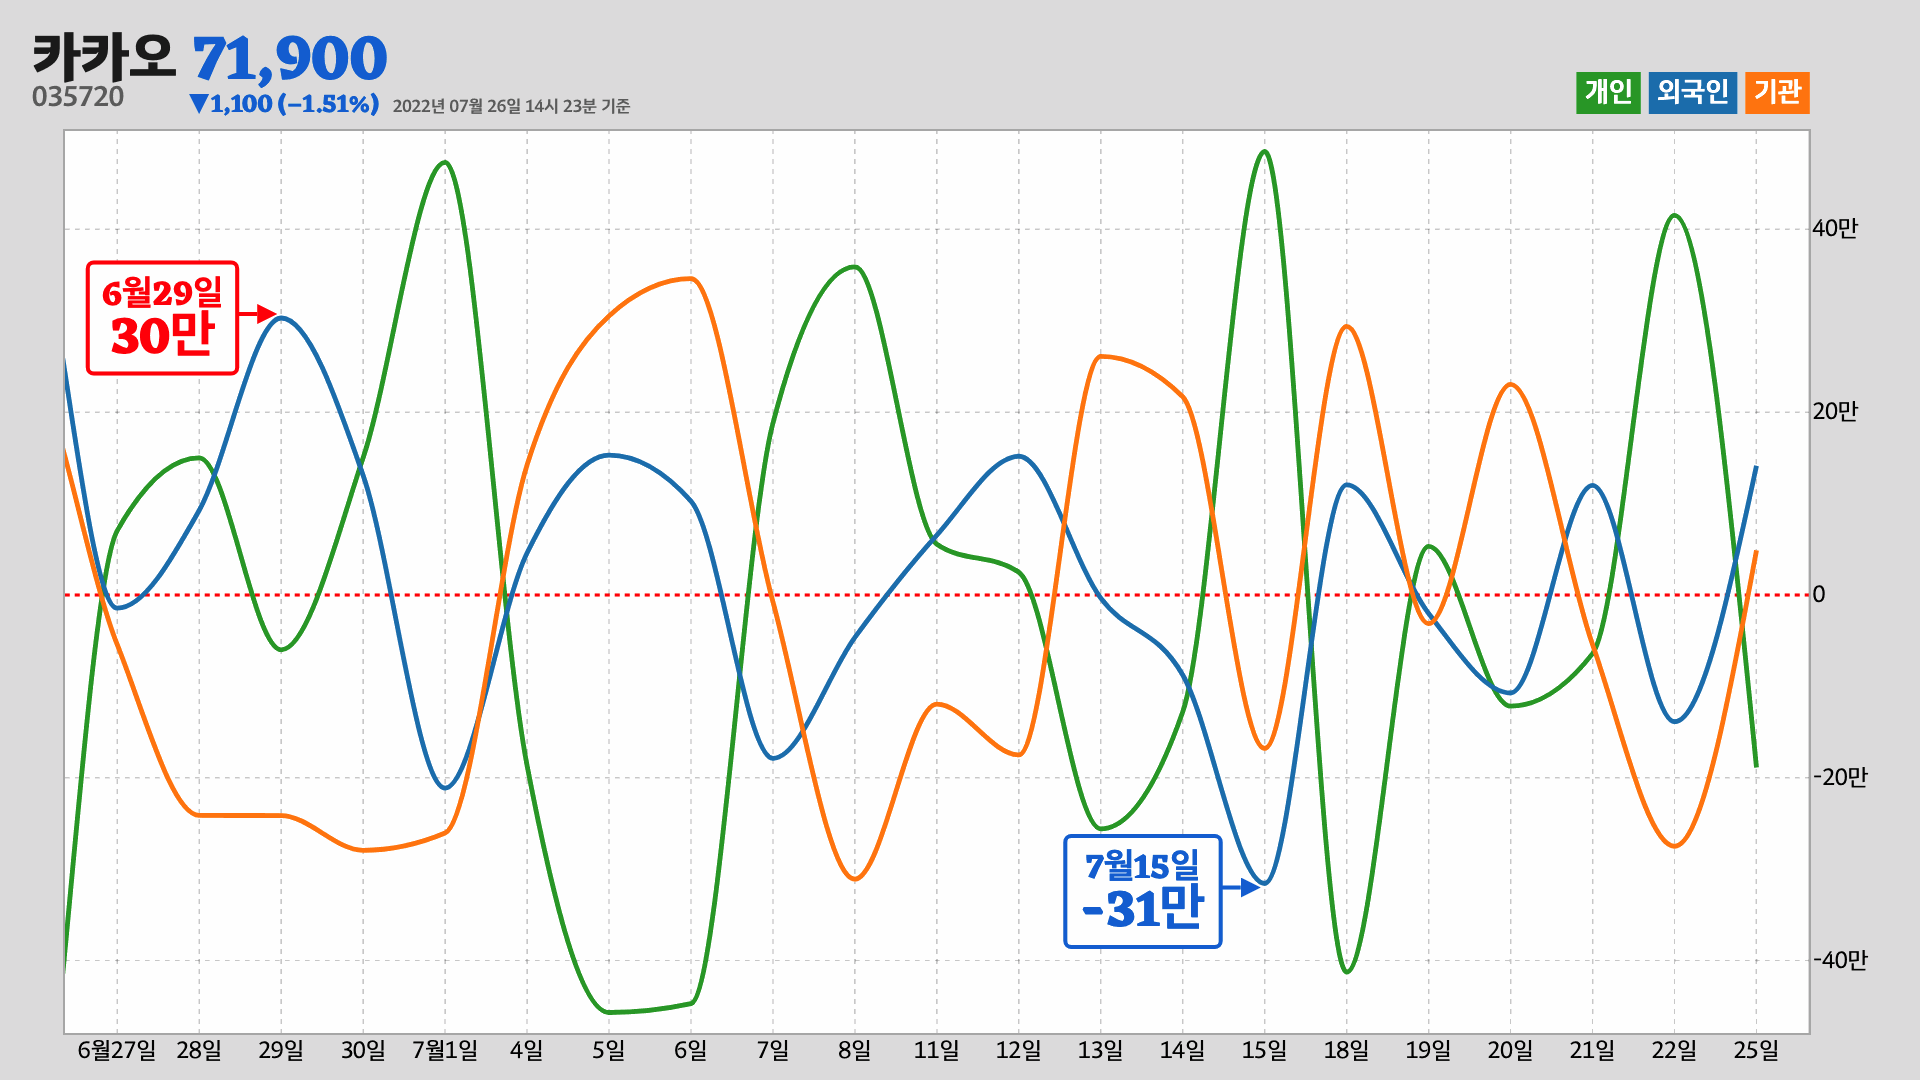Click the green line's peak at 22일
Image resolution: width=1920 pixels, height=1080 pixels.
click(1675, 216)
